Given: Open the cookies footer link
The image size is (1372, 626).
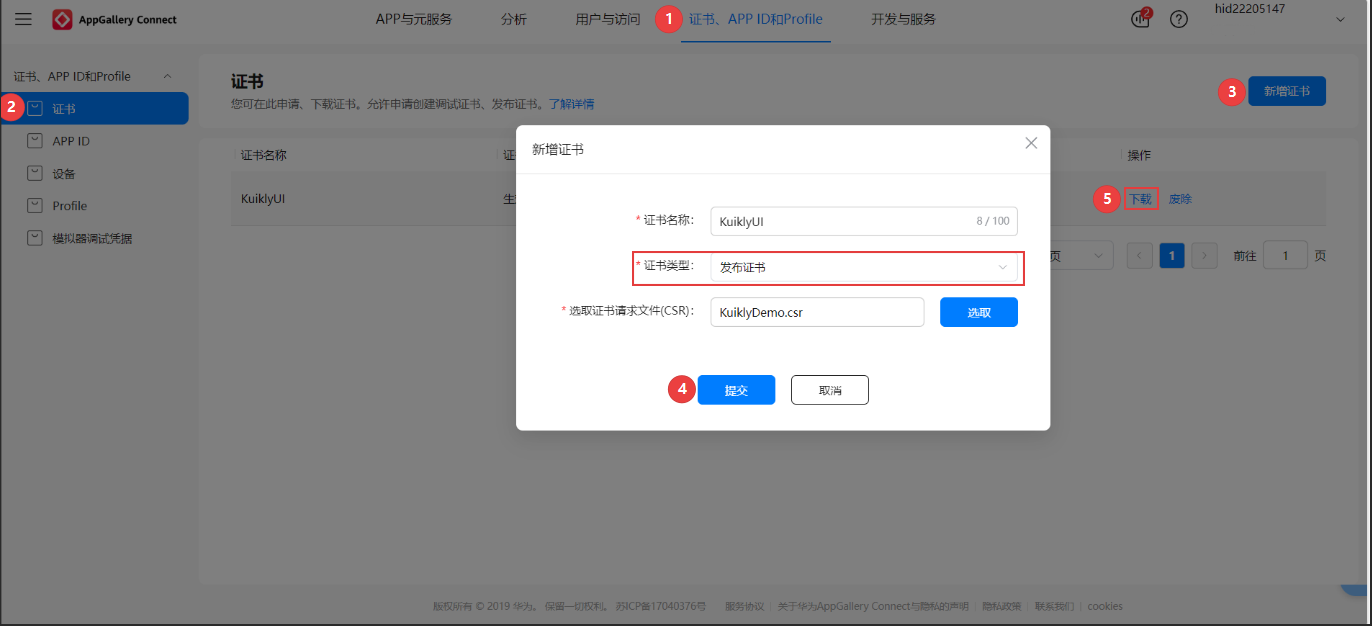Looking at the screenshot, I should pyautogui.click(x=1105, y=606).
